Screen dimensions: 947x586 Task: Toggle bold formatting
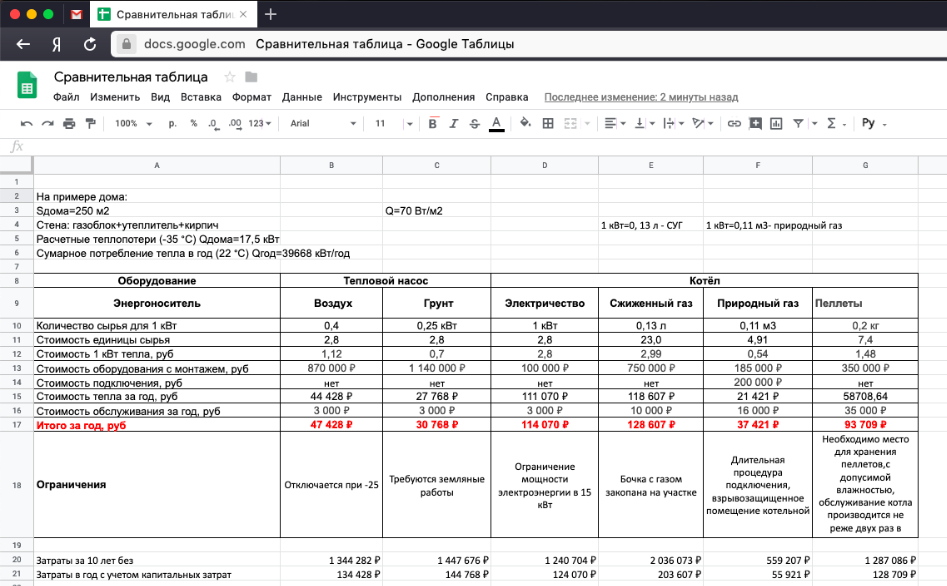(432, 124)
